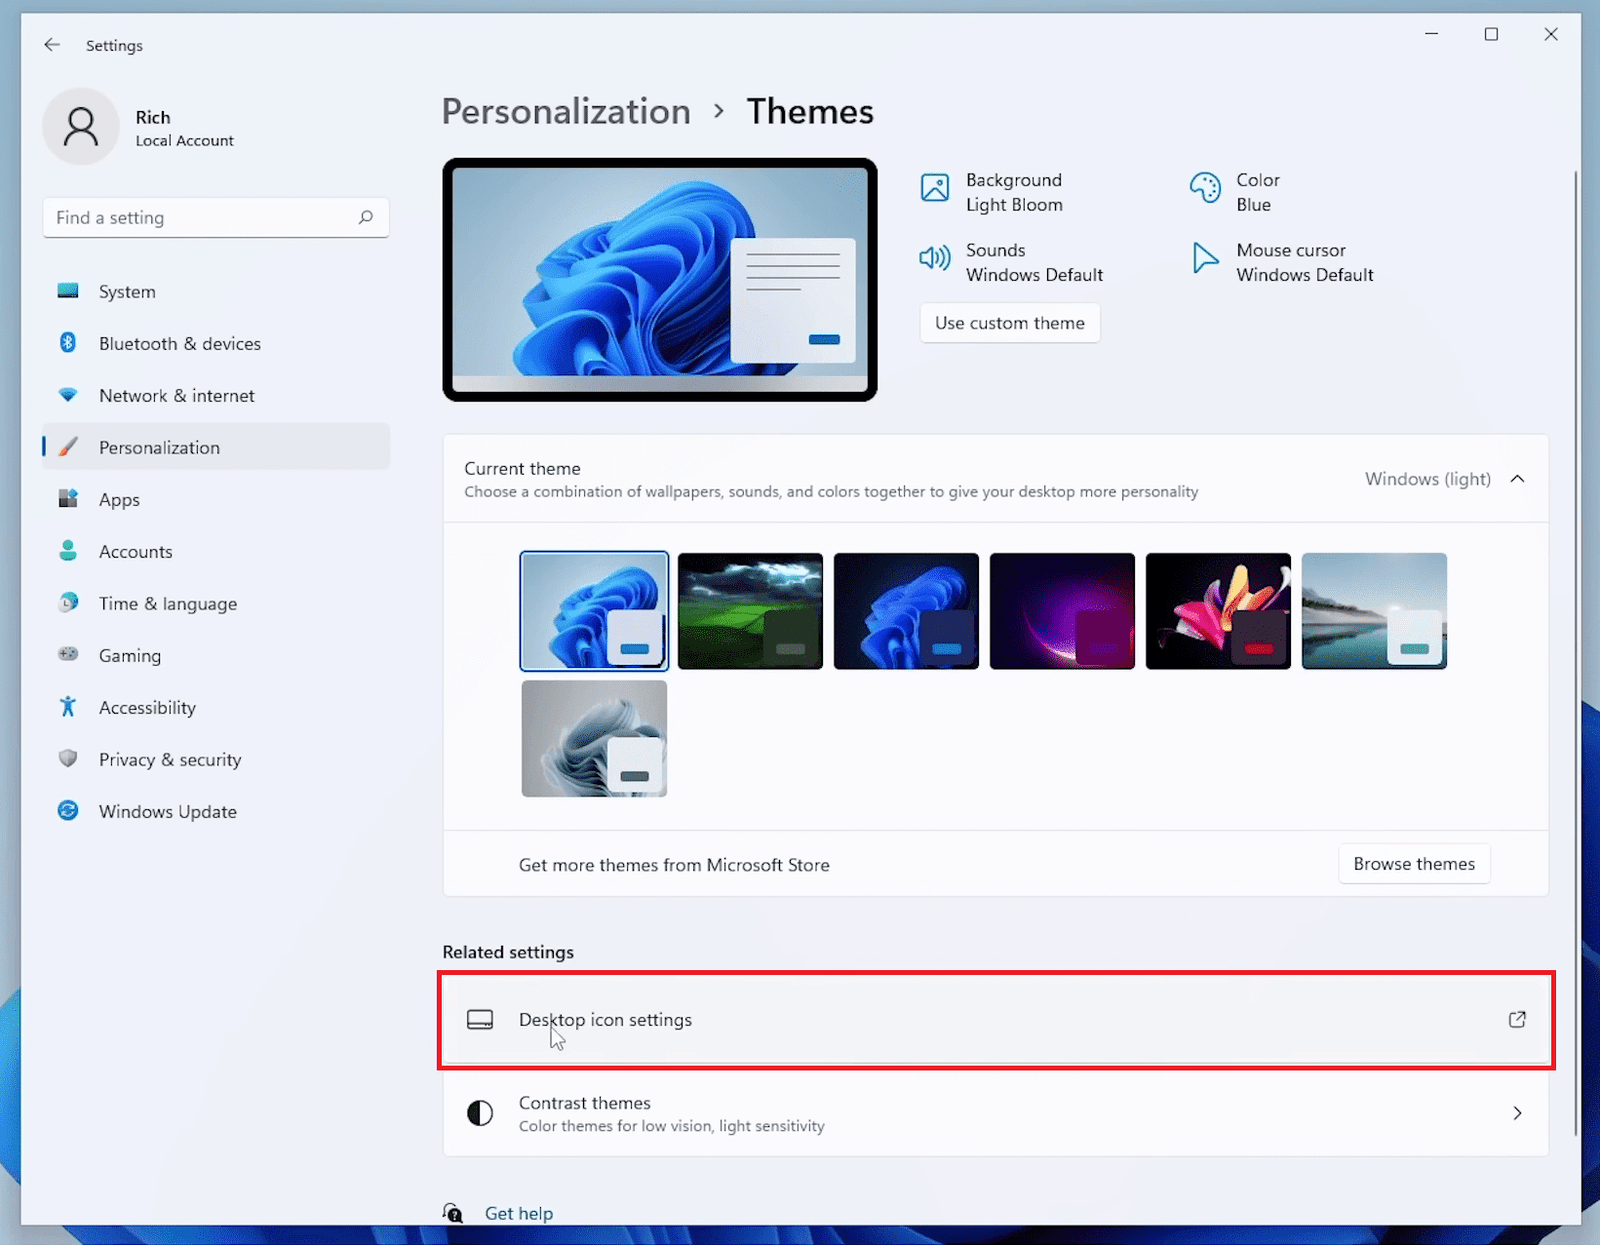Click the back arrow in Settings

[52, 45]
